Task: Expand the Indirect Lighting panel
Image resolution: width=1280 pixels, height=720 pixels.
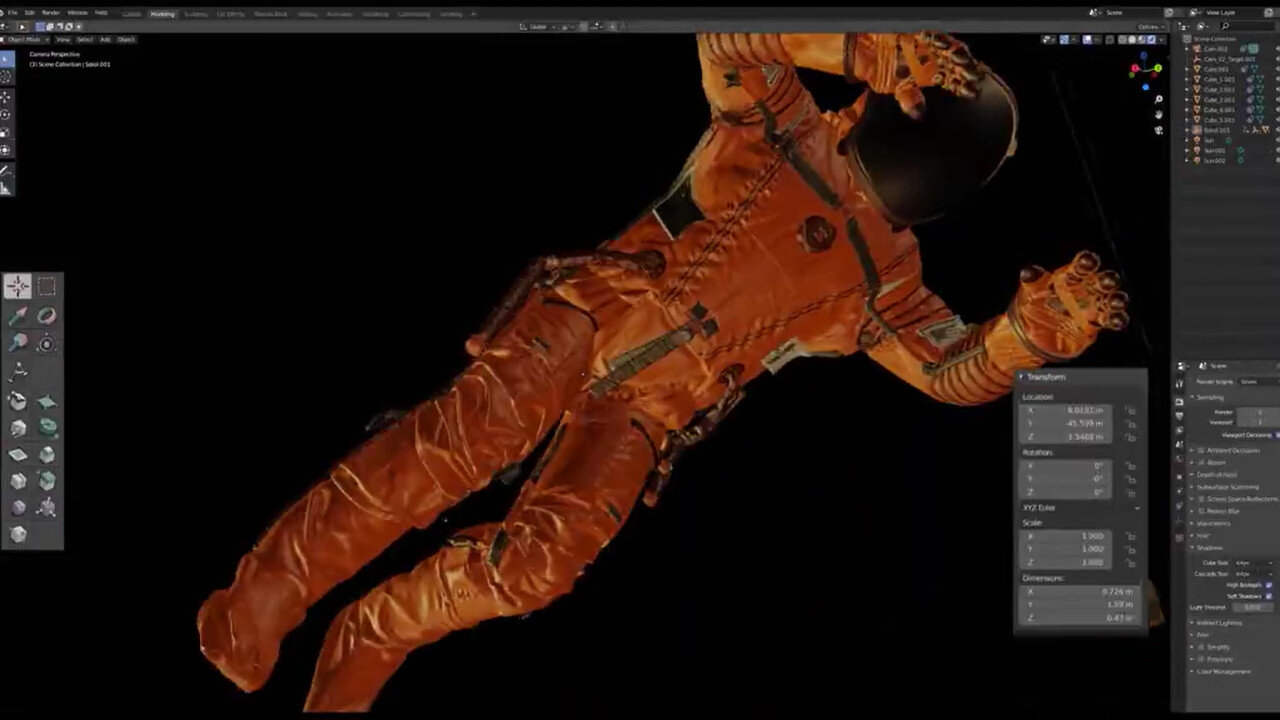Action: (1219, 622)
